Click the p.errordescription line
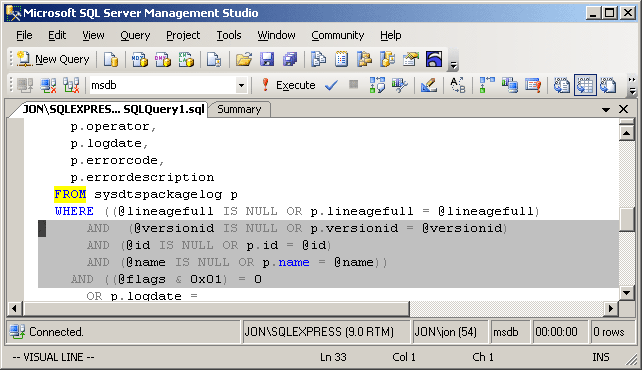Image resolution: width=642 pixels, height=370 pixels. (x=142, y=178)
